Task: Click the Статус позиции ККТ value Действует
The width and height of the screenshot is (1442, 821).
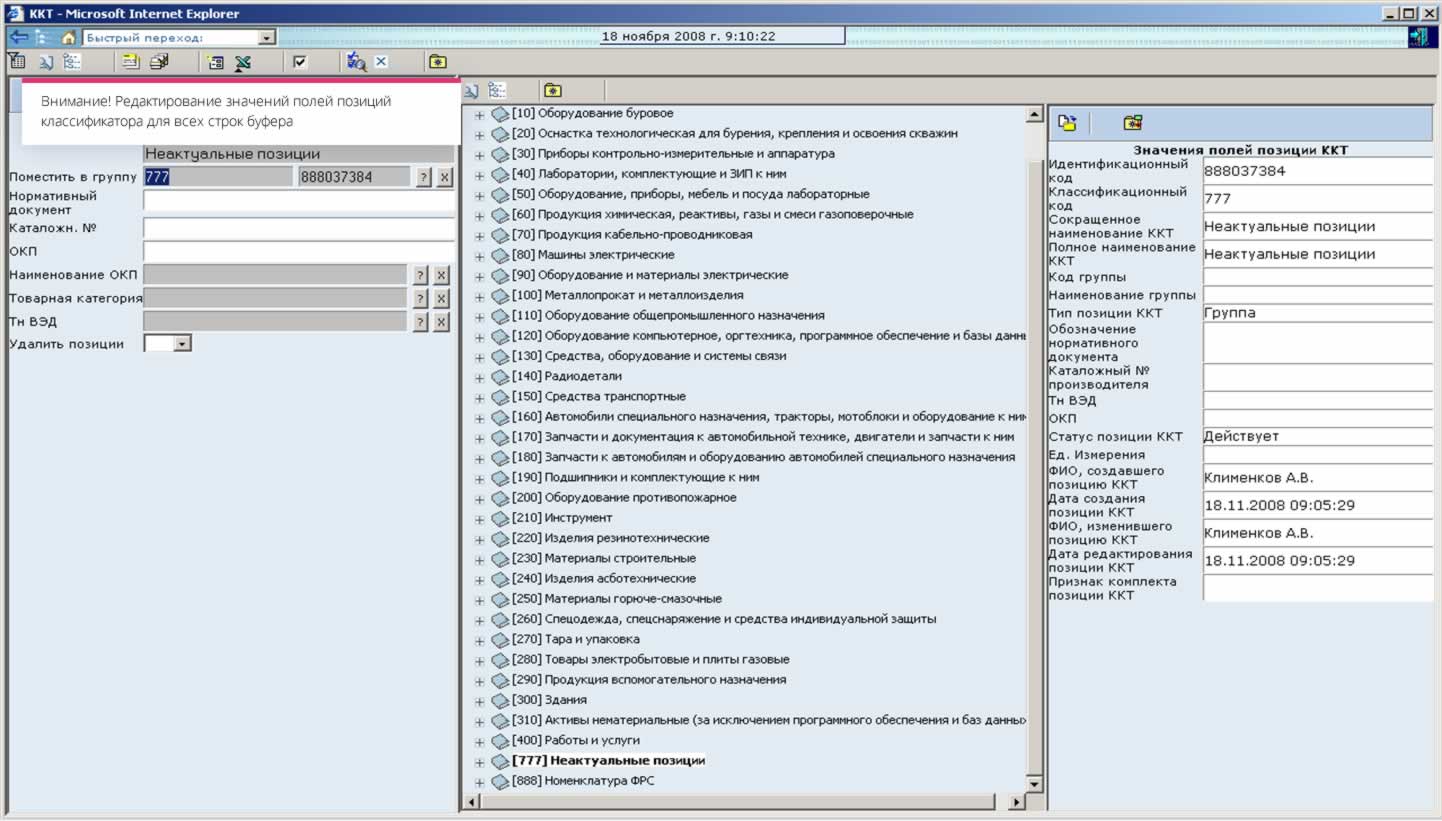Action: tap(1318, 436)
